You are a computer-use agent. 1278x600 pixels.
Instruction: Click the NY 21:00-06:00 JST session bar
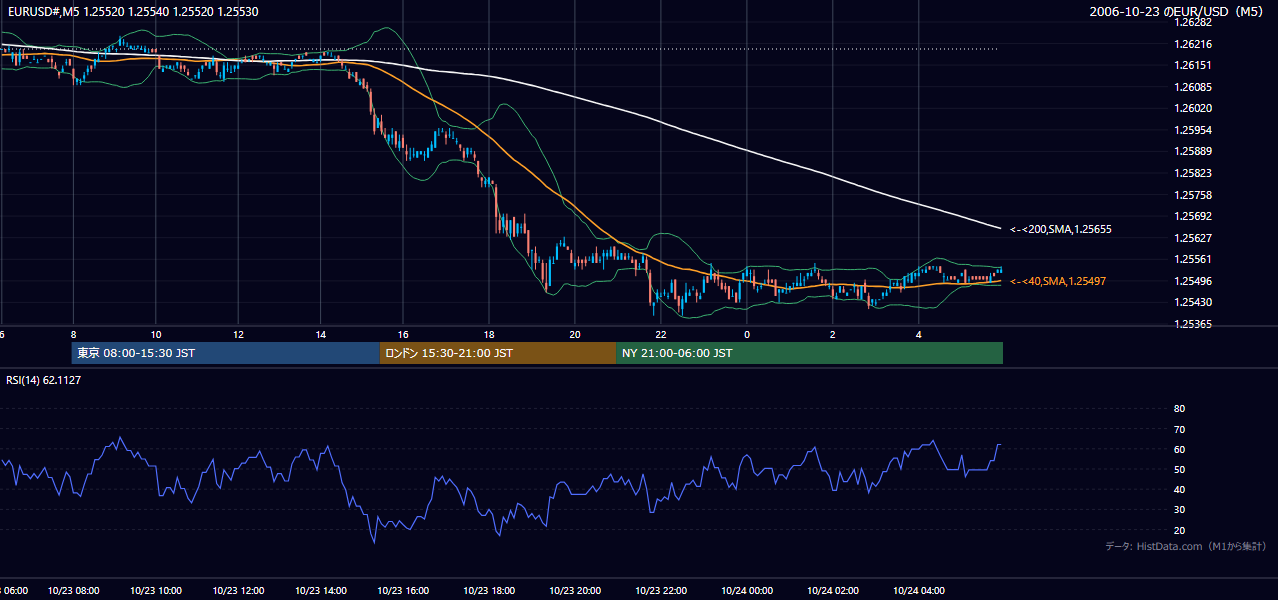(809, 353)
